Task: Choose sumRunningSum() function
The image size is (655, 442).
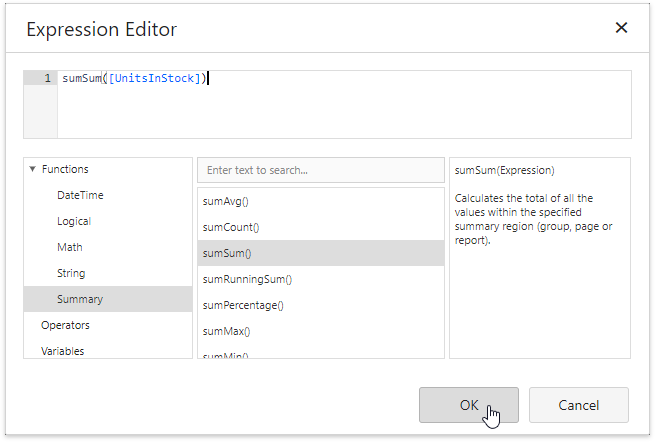Action: 247,279
